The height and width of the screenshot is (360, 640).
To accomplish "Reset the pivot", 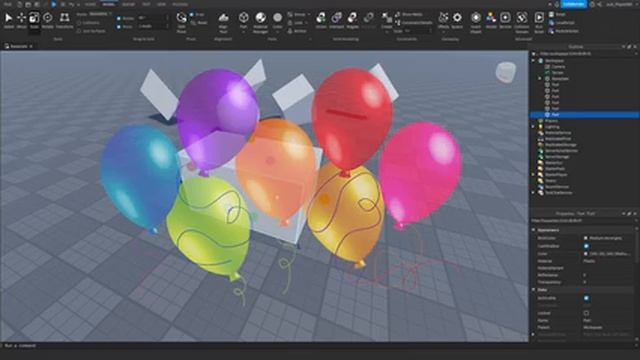I will click(x=199, y=23).
